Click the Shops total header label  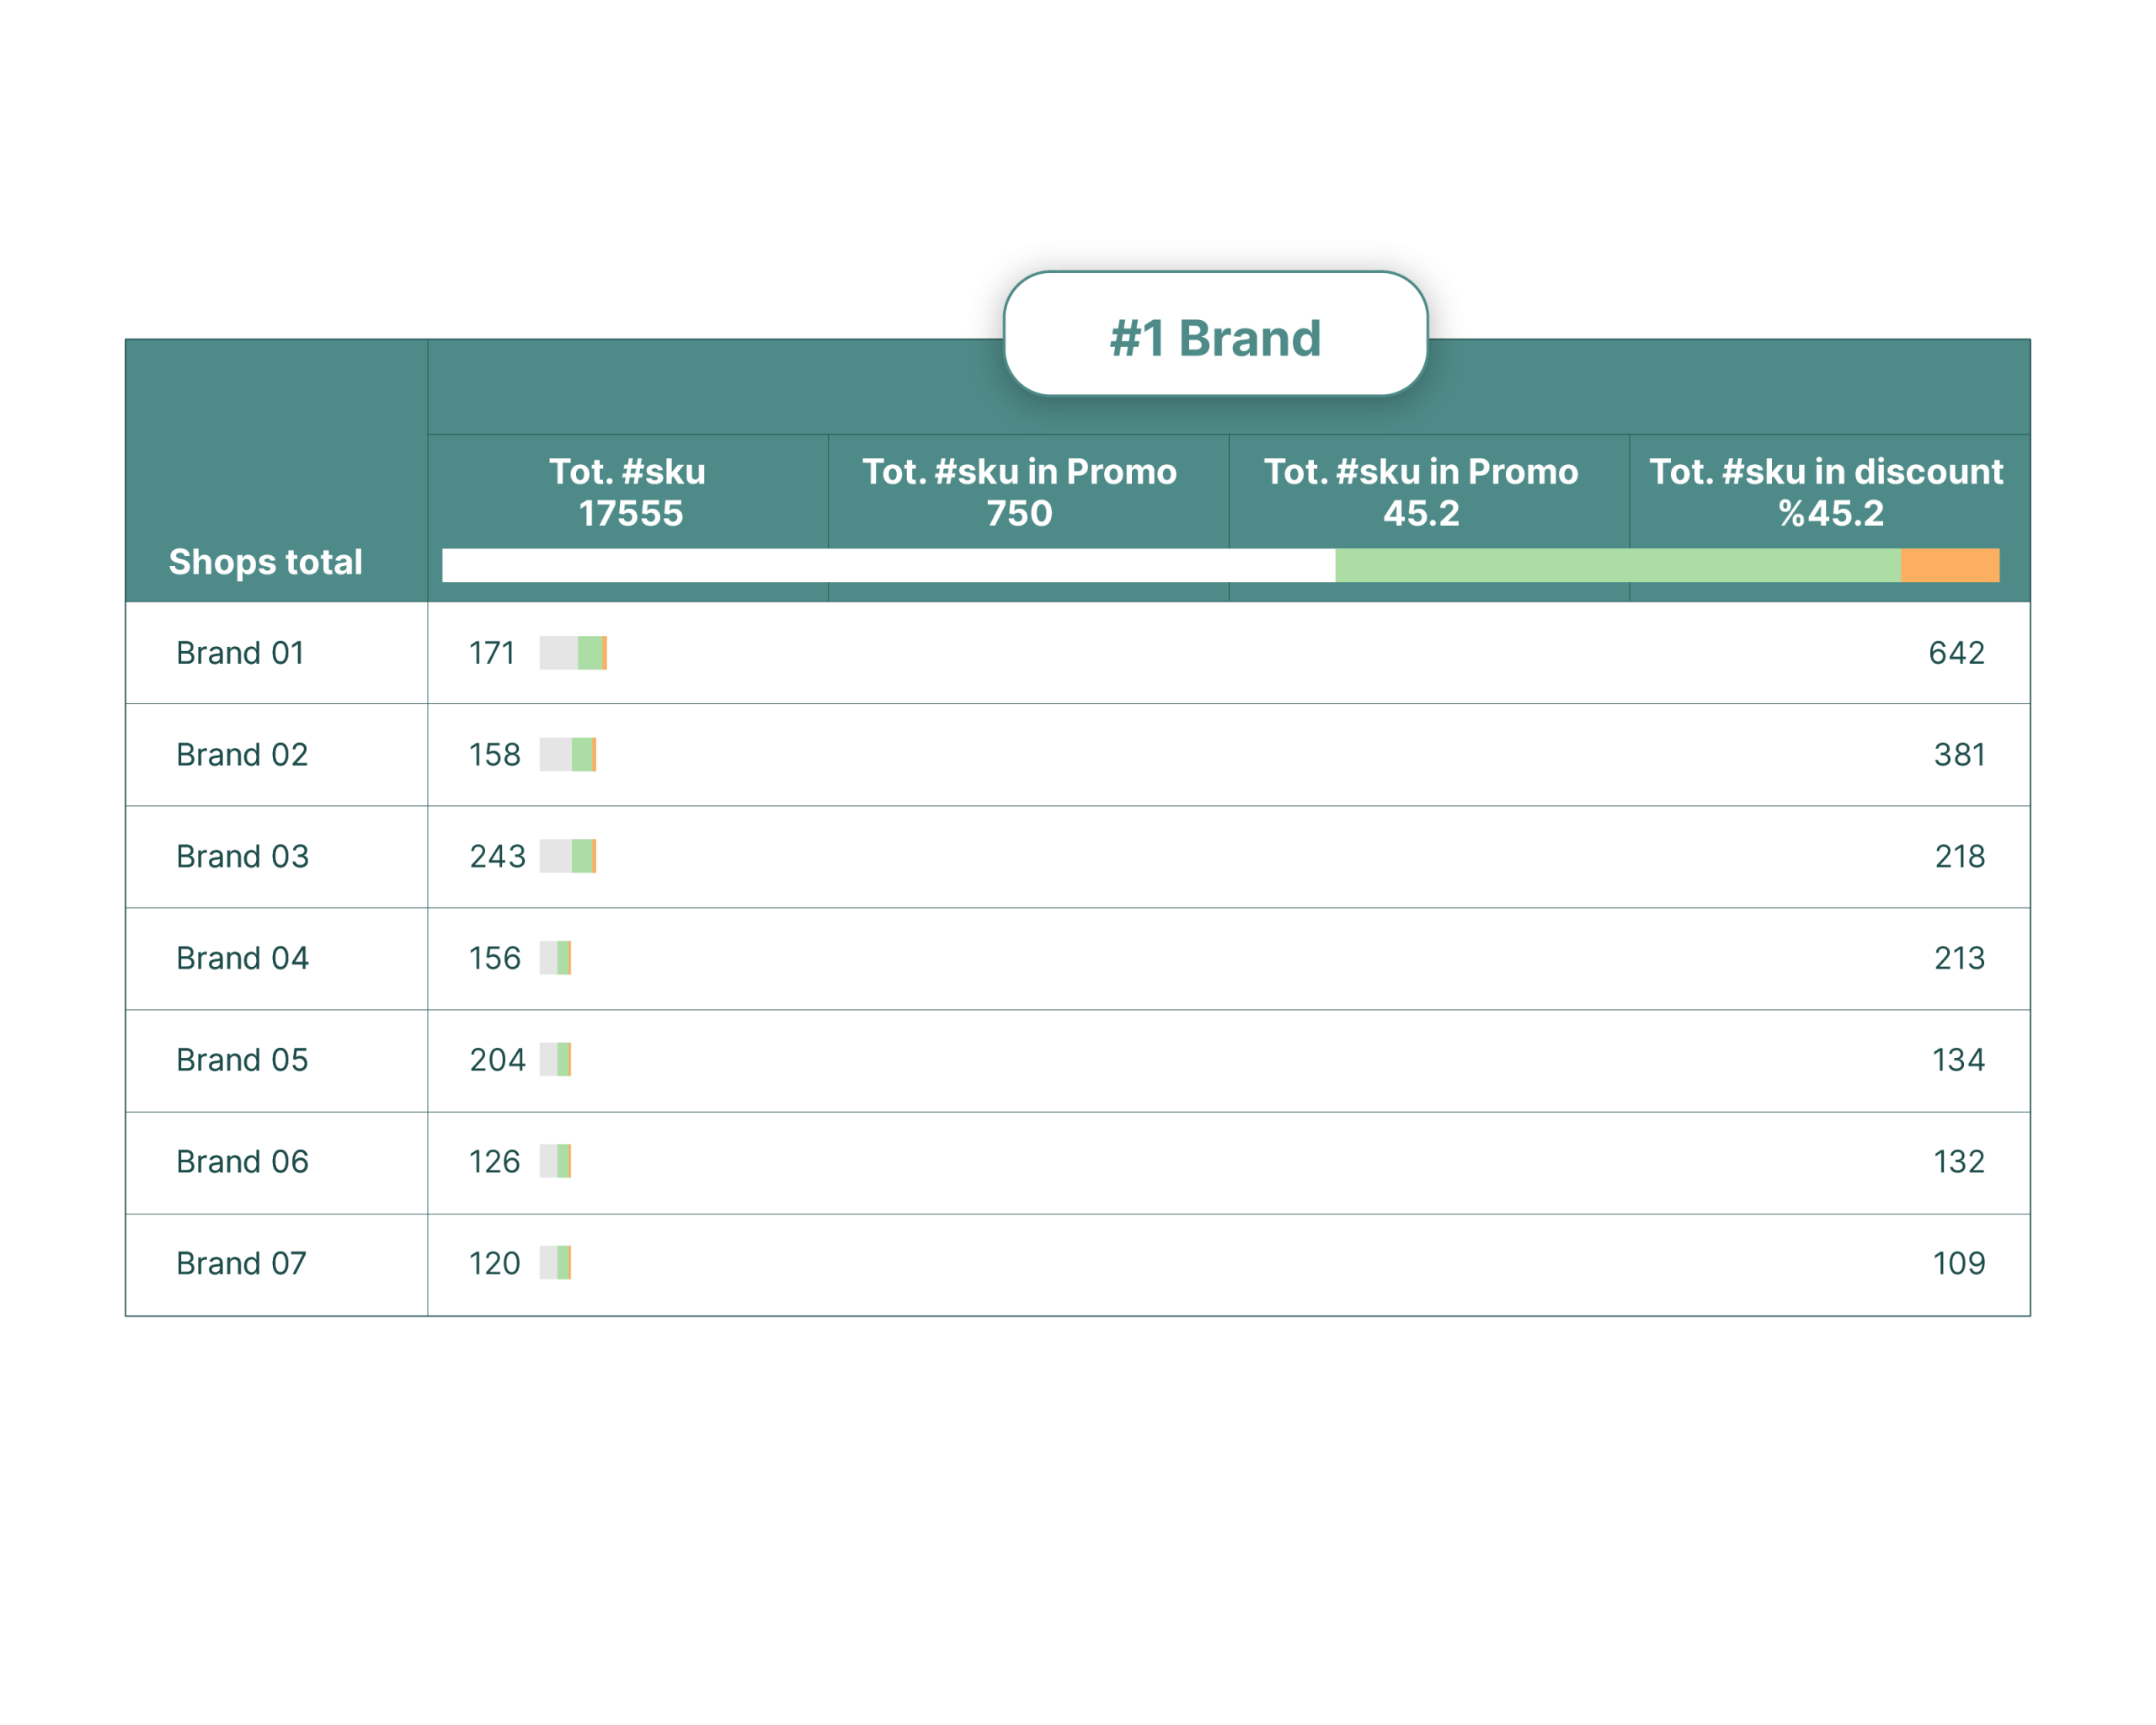(x=265, y=562)
